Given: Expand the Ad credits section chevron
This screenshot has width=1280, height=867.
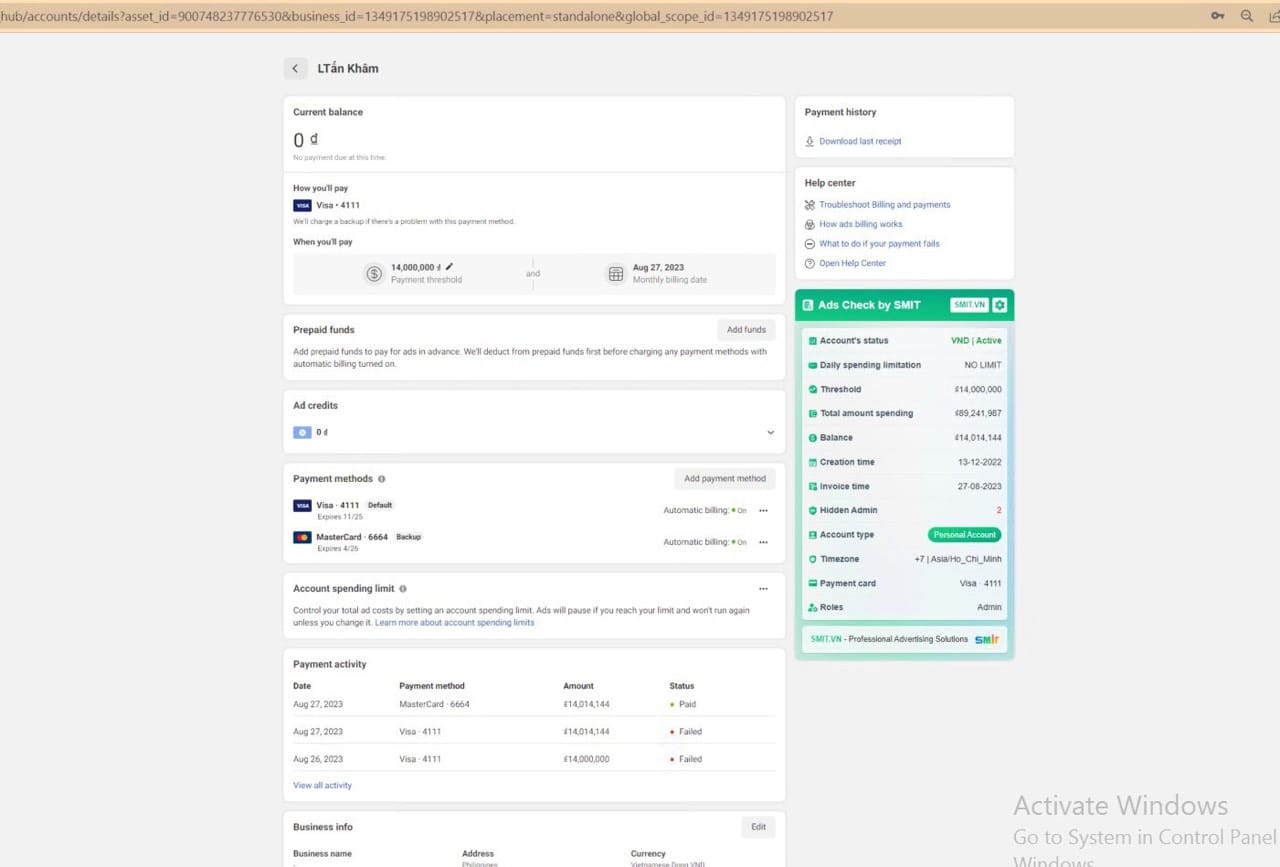Looking at the screenshot, I should point(770,432).
